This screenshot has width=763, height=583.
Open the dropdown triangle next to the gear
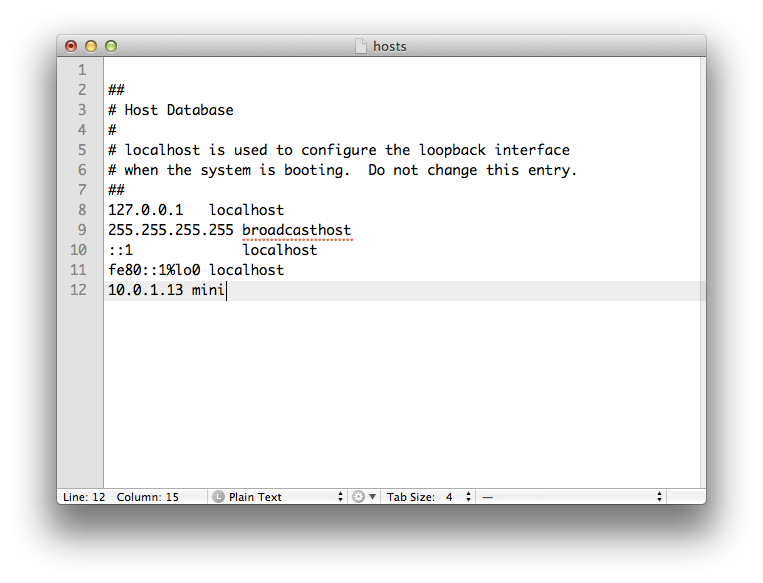tap(372, 497)
